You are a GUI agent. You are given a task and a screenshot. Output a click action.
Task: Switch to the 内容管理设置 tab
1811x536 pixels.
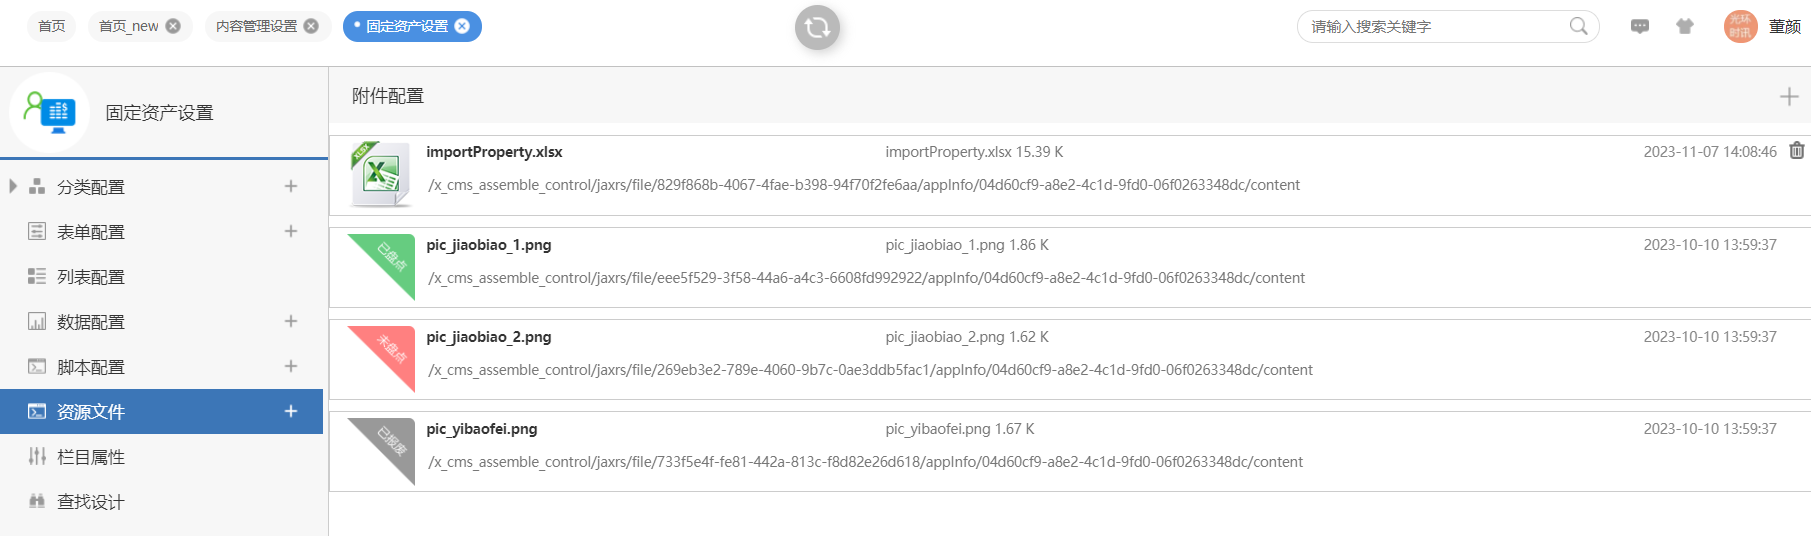tap(256, 26)
